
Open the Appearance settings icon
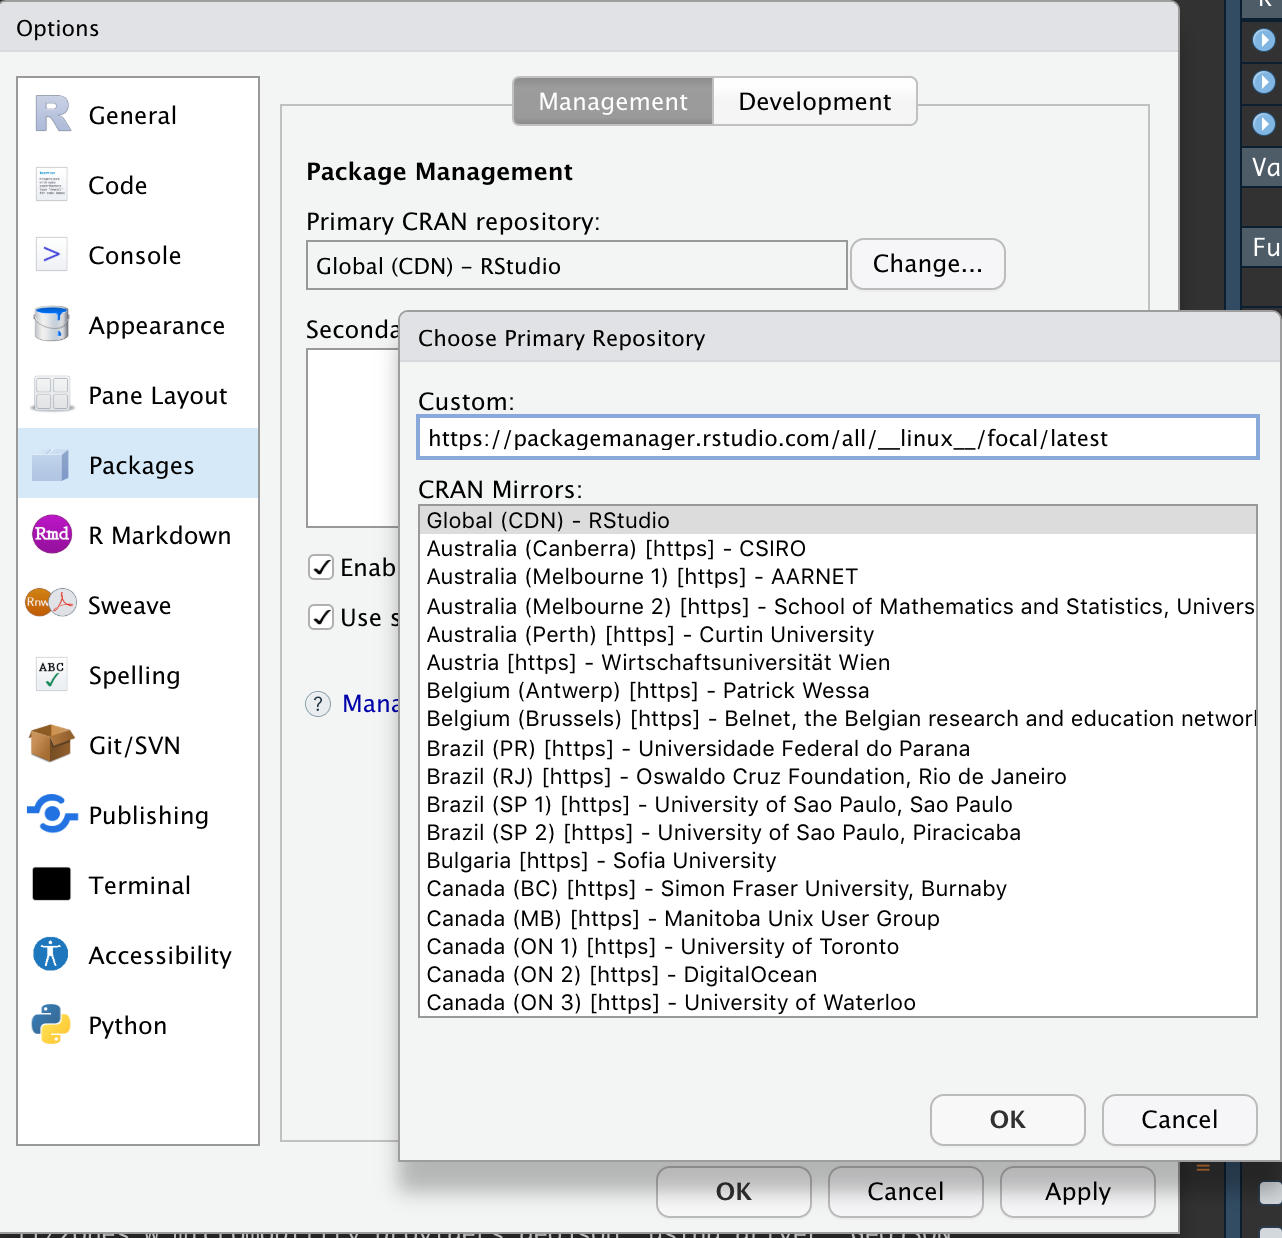(51, 325)
